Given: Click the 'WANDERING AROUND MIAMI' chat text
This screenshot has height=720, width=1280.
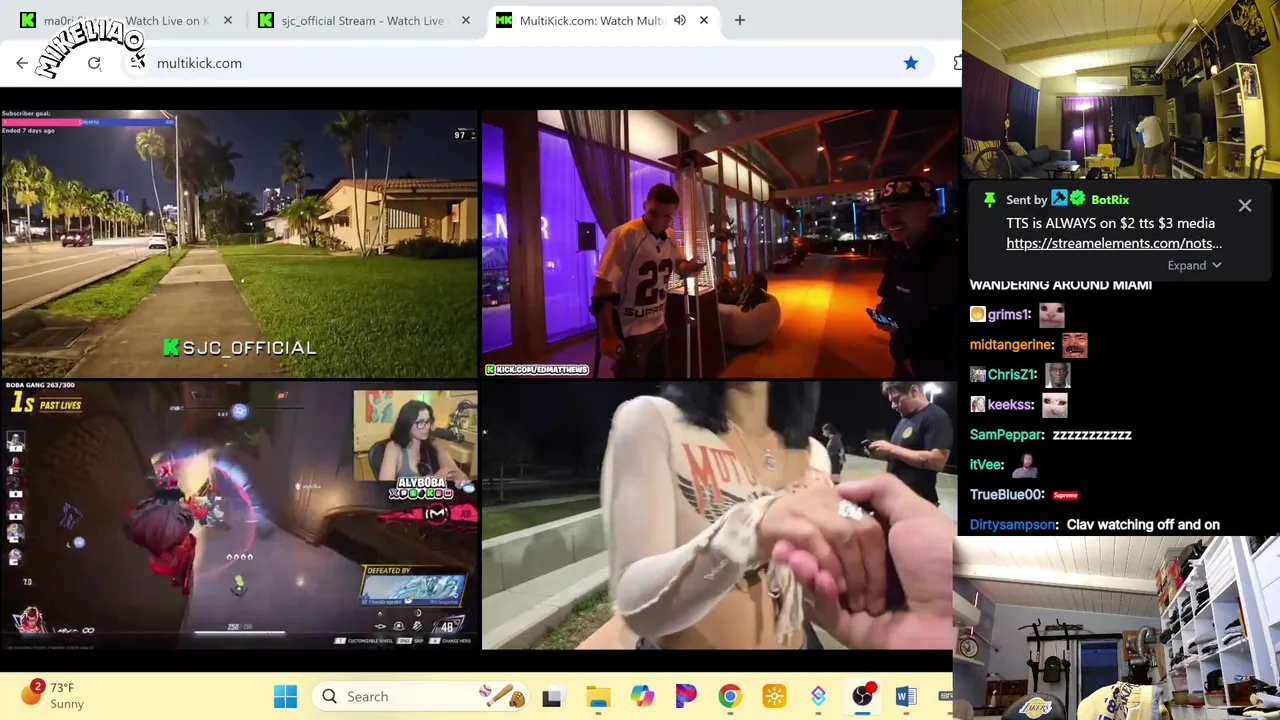Looking at the screenshot, I should point(1061,285).
